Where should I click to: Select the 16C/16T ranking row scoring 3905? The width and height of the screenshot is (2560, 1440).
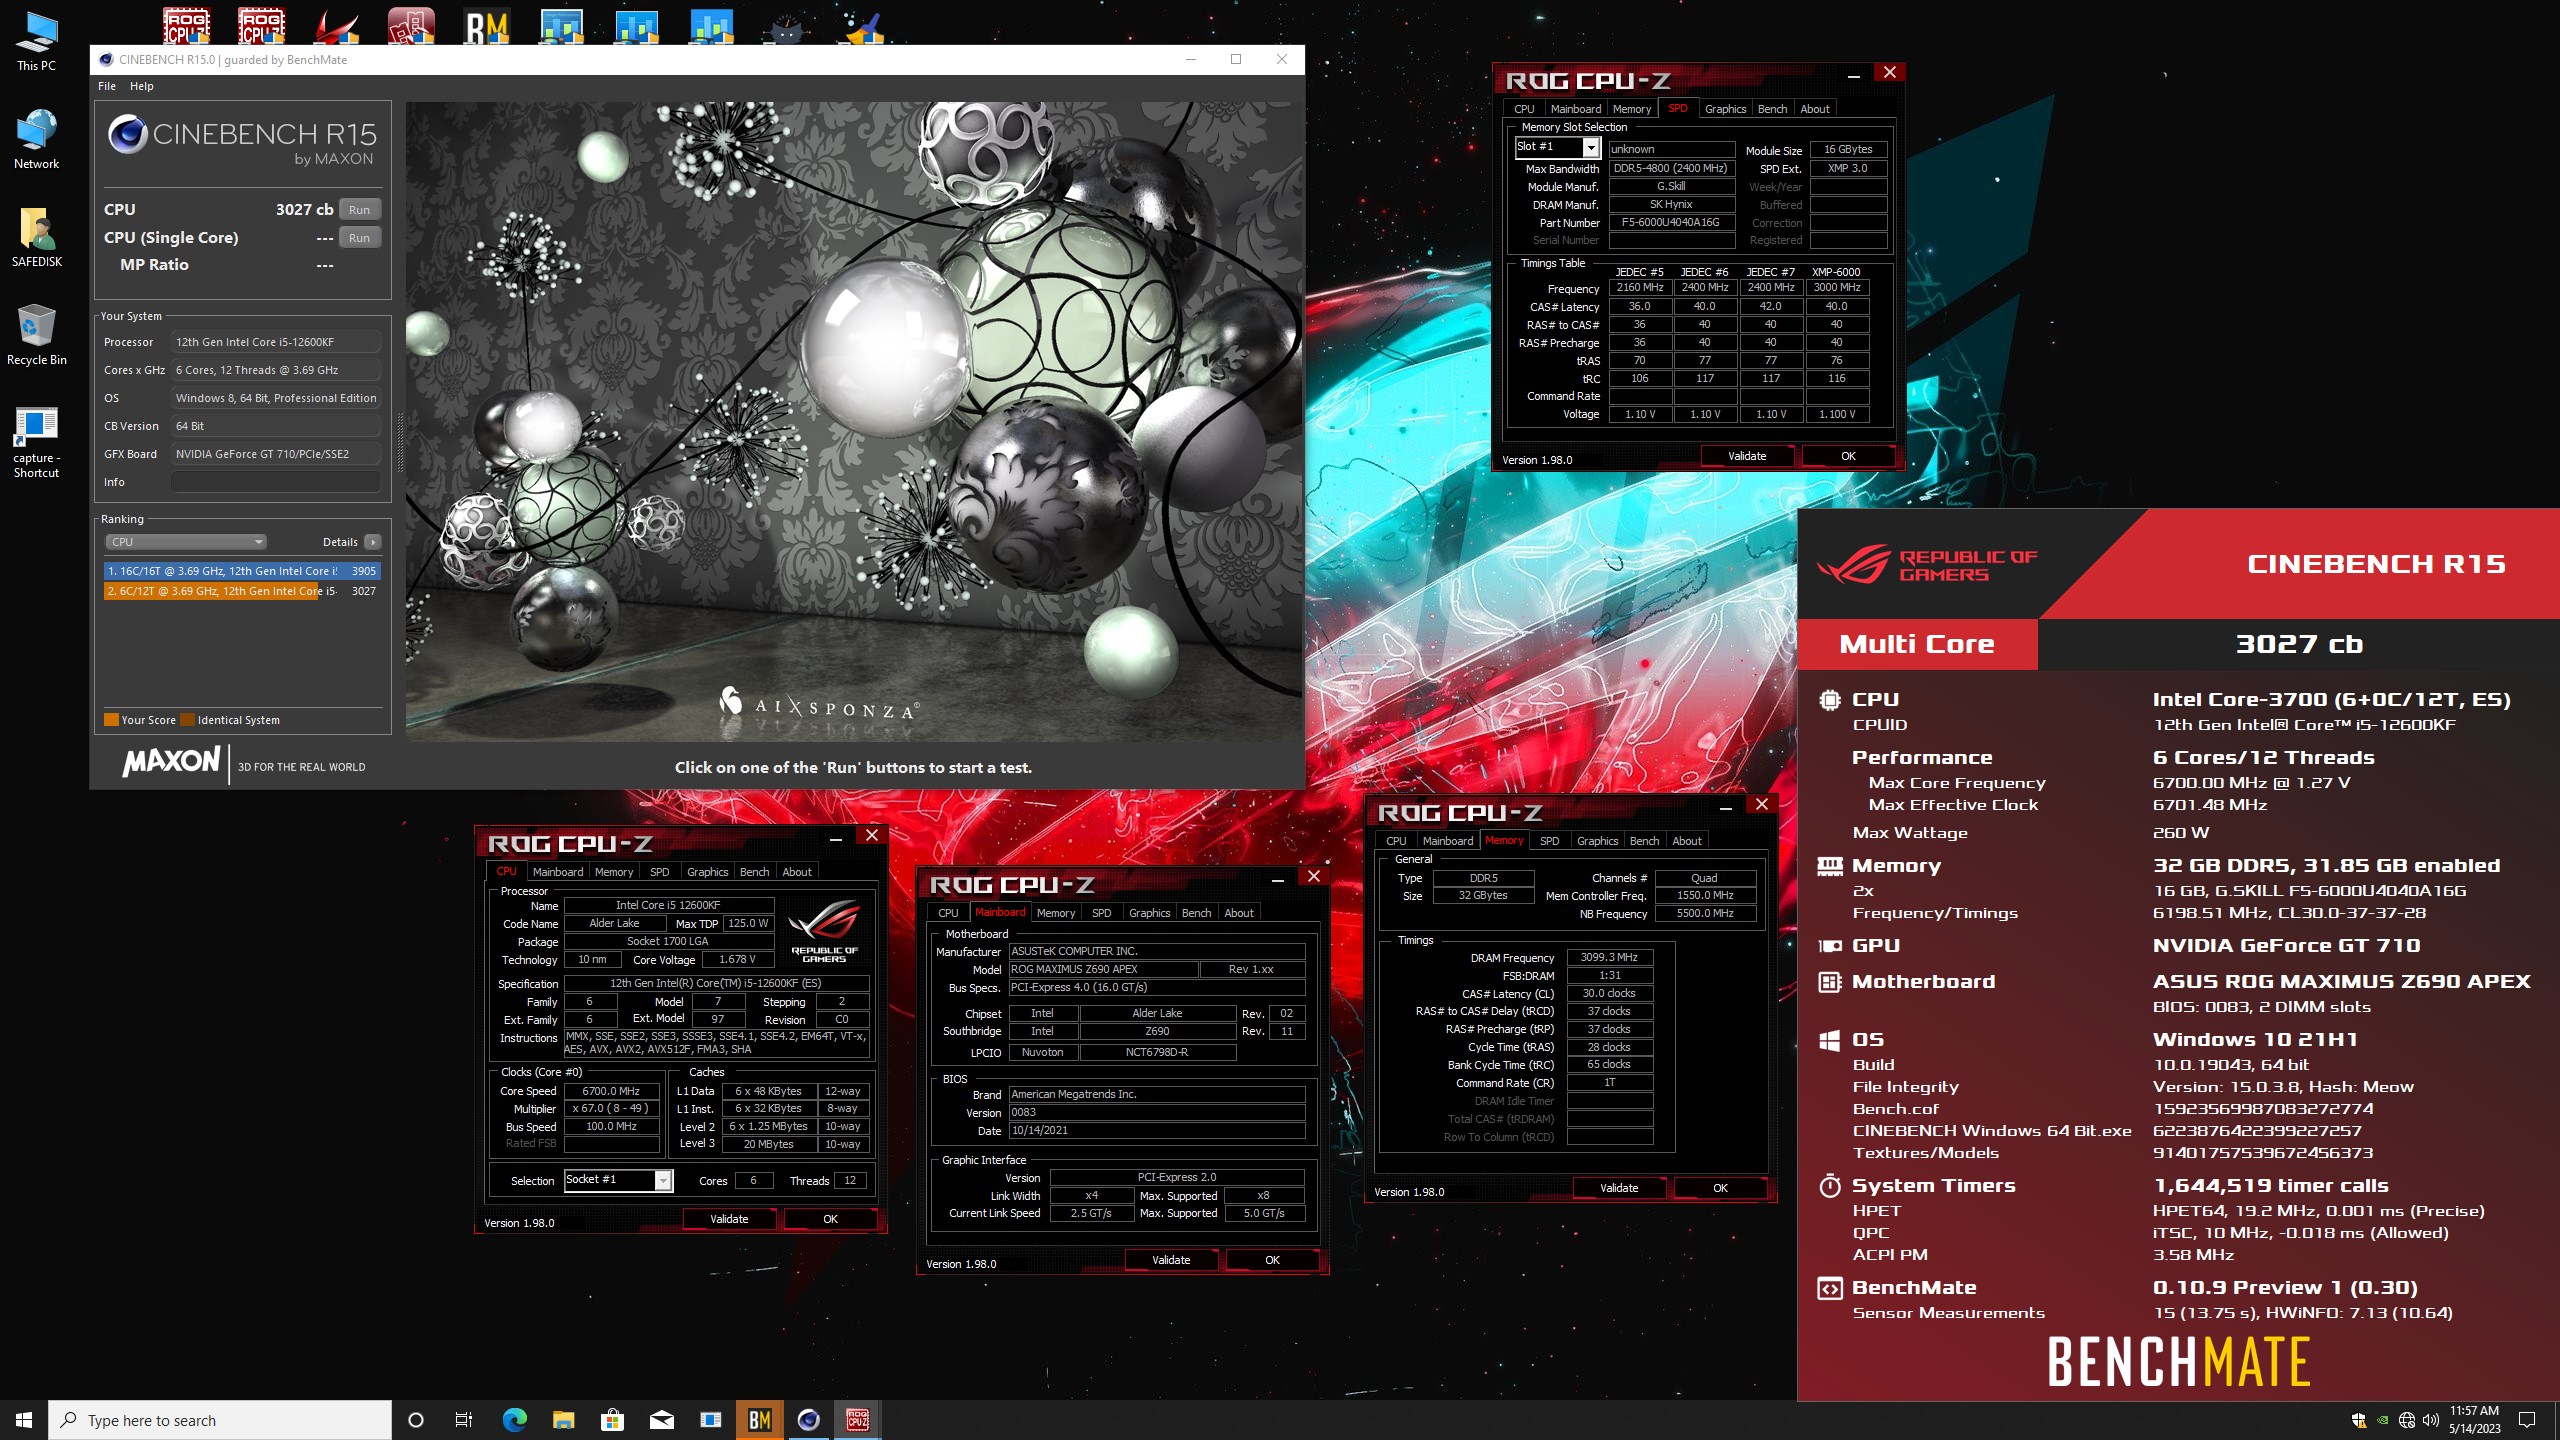click(x=242, y=571)
